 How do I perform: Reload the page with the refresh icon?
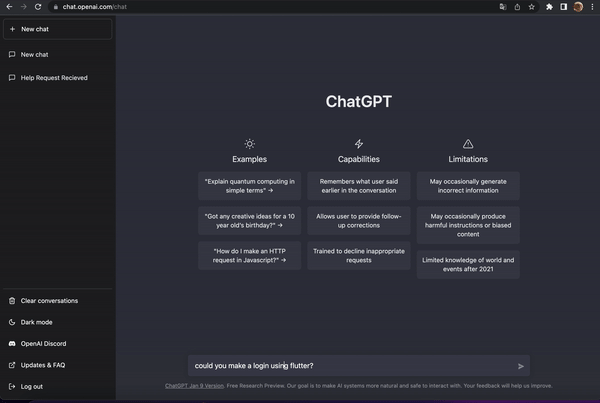tap(38, 7)
